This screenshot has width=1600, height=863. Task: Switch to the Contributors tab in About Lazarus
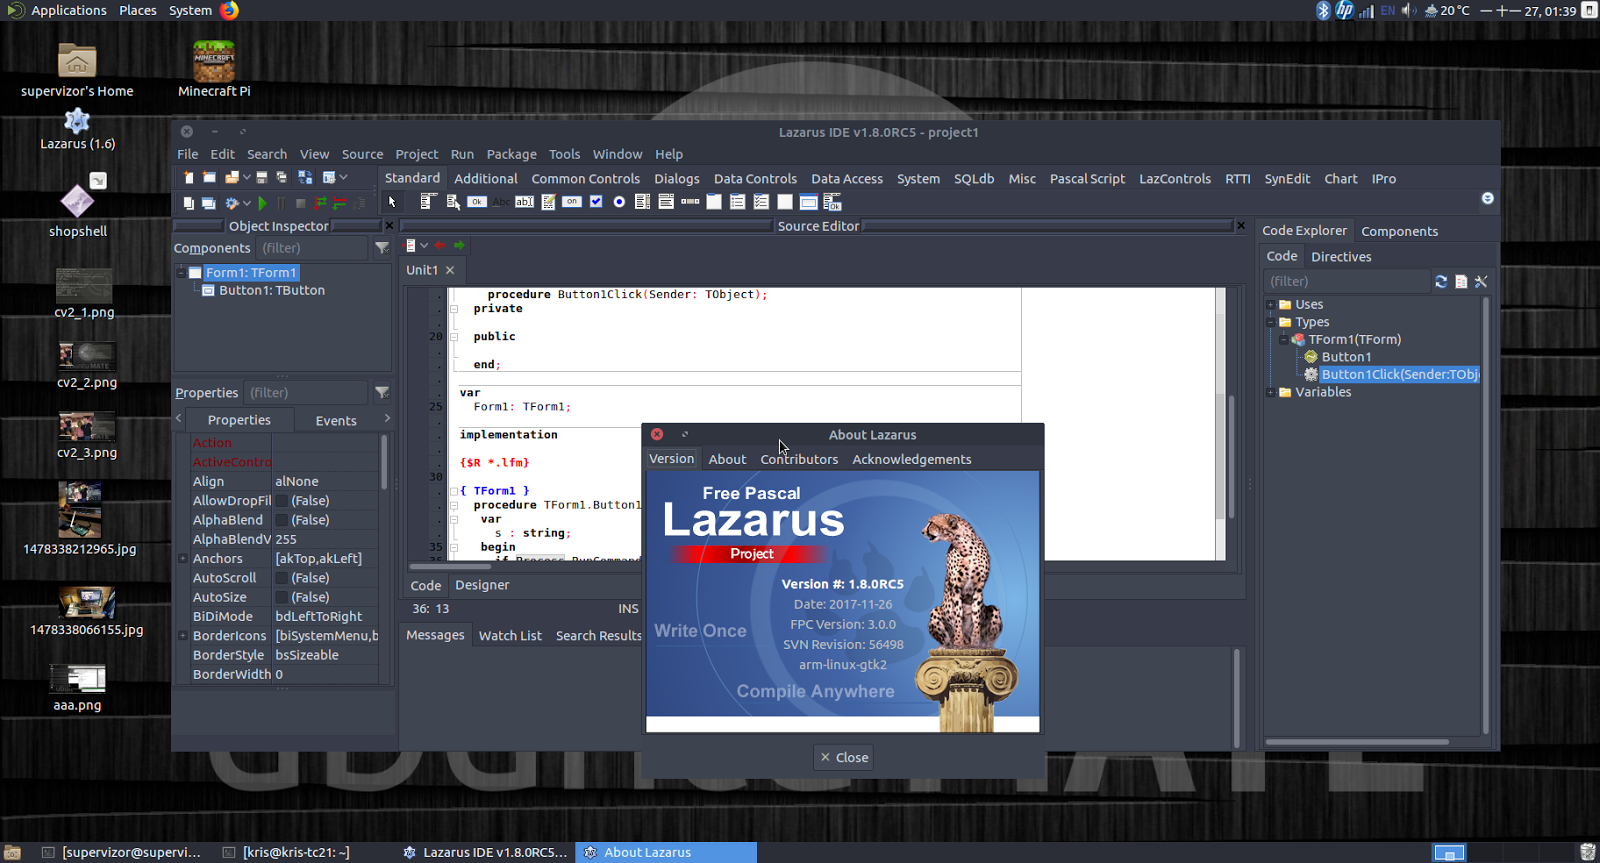(x=799, y=459)
